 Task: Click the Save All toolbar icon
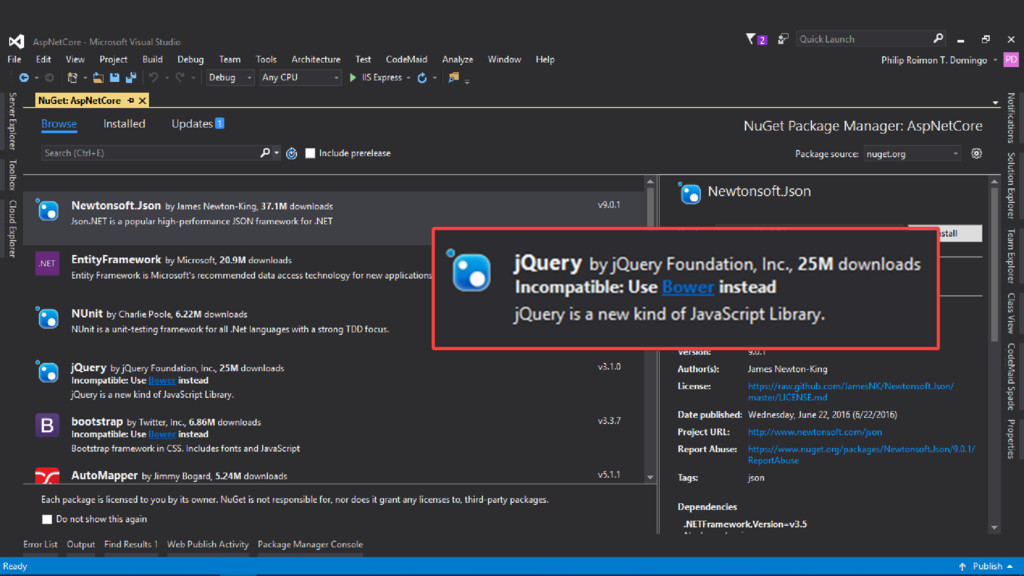(x=131, y=78)
